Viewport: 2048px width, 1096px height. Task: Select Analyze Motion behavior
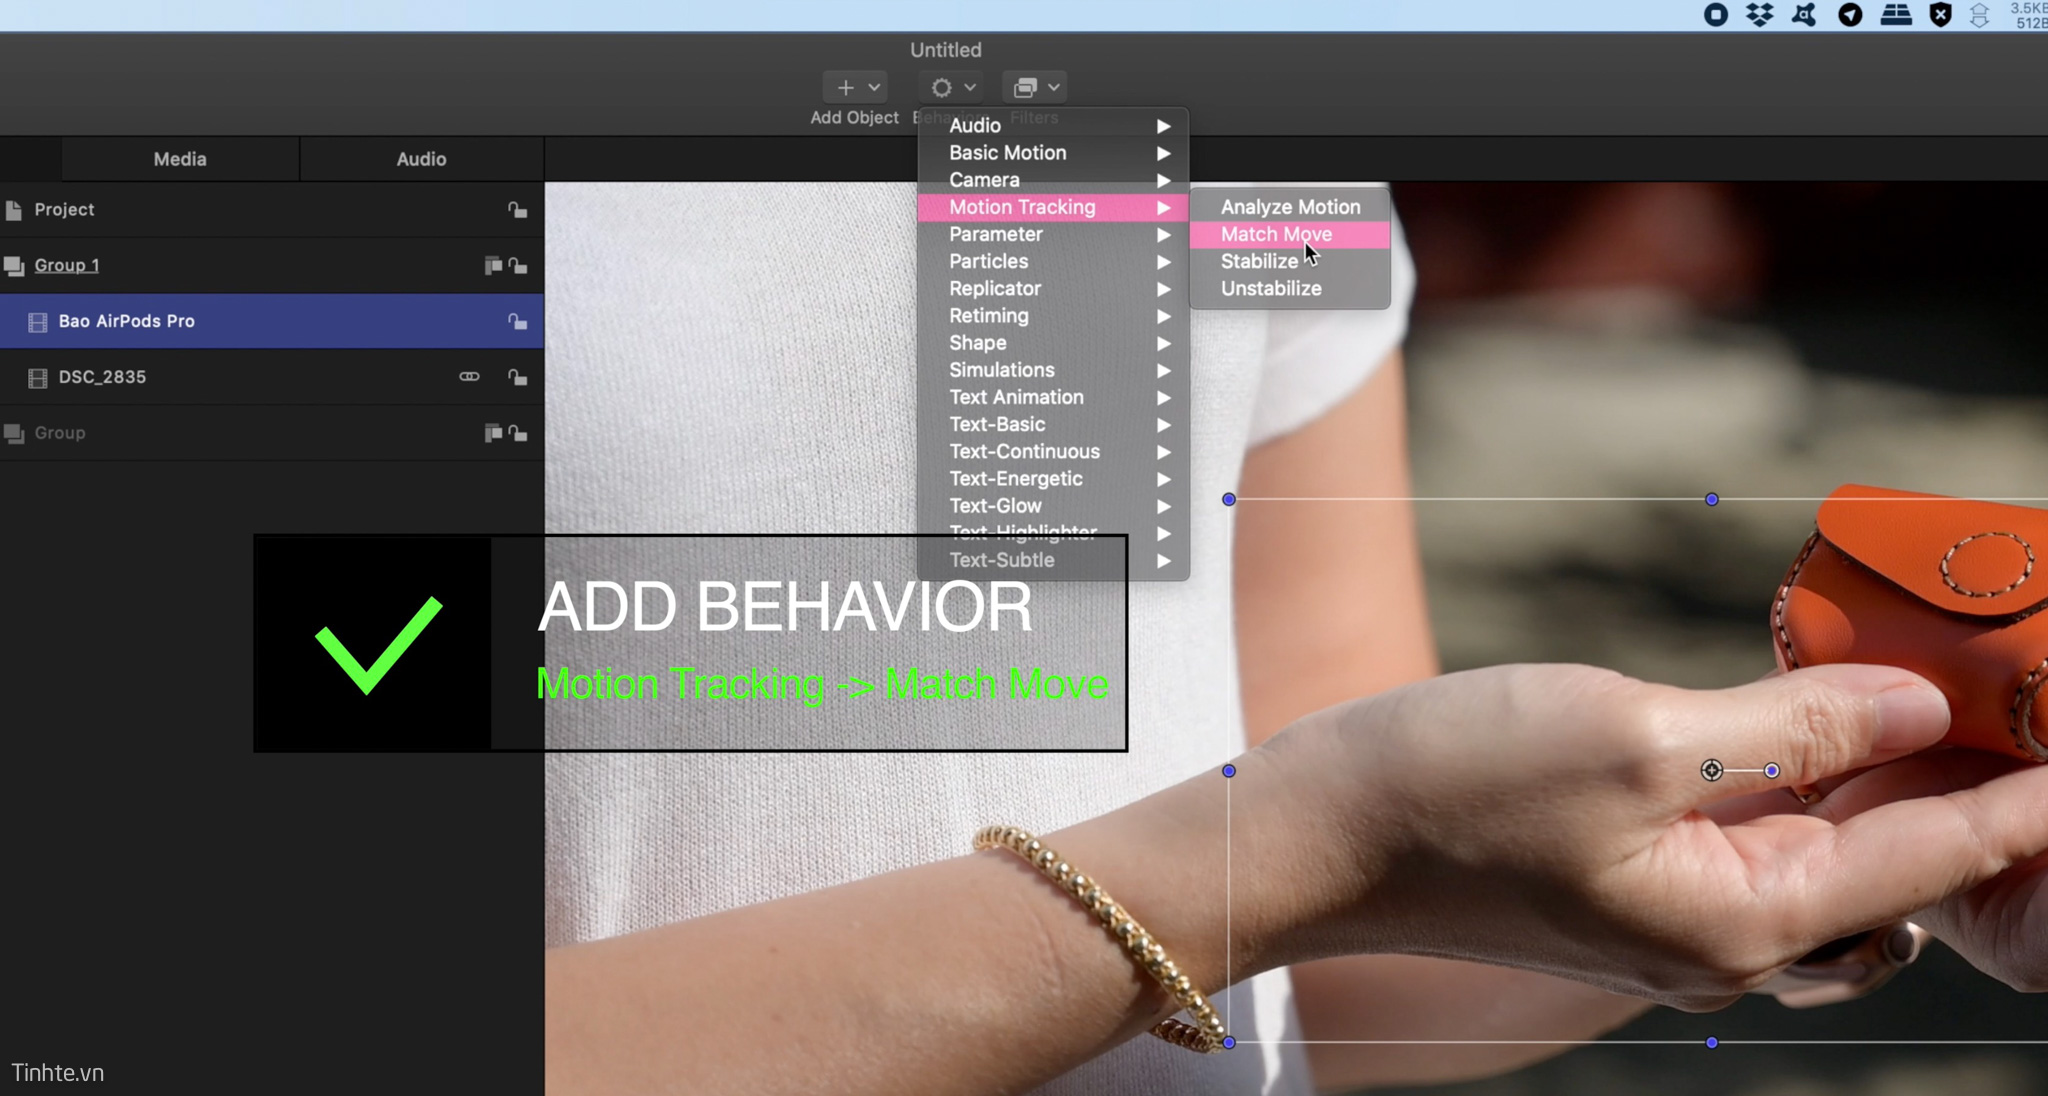pyautogui.click(x=1289, y=207)
